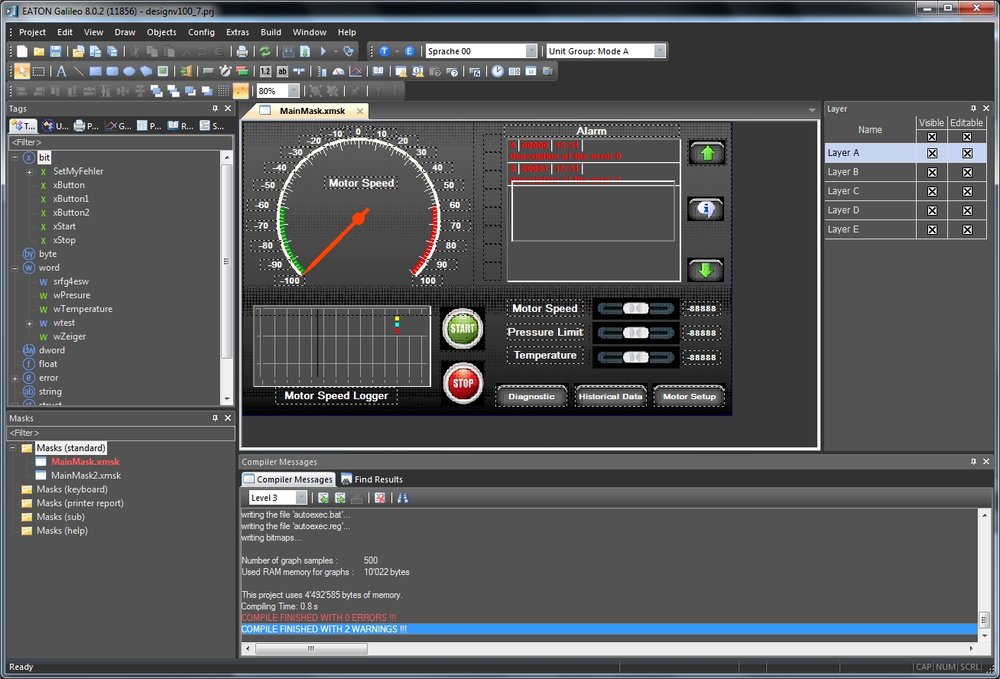Click the Diagnostic button on mask
This screenshot has height=679, width=1000.
point(531,396)
